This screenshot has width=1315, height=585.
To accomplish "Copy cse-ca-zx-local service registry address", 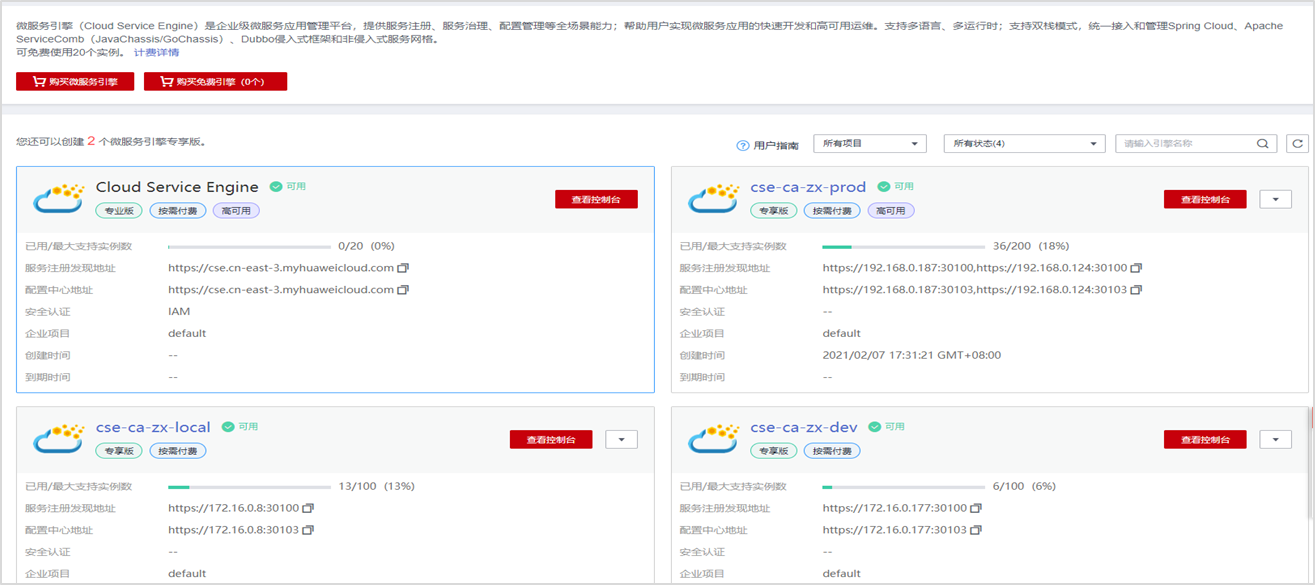I will pyautogui.click(x=308, y=508).
